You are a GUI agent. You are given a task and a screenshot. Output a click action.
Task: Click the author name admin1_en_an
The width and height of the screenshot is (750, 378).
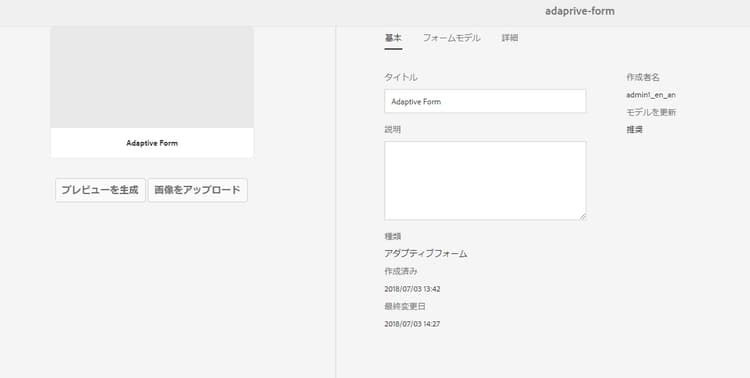click(x=651, y=95)
